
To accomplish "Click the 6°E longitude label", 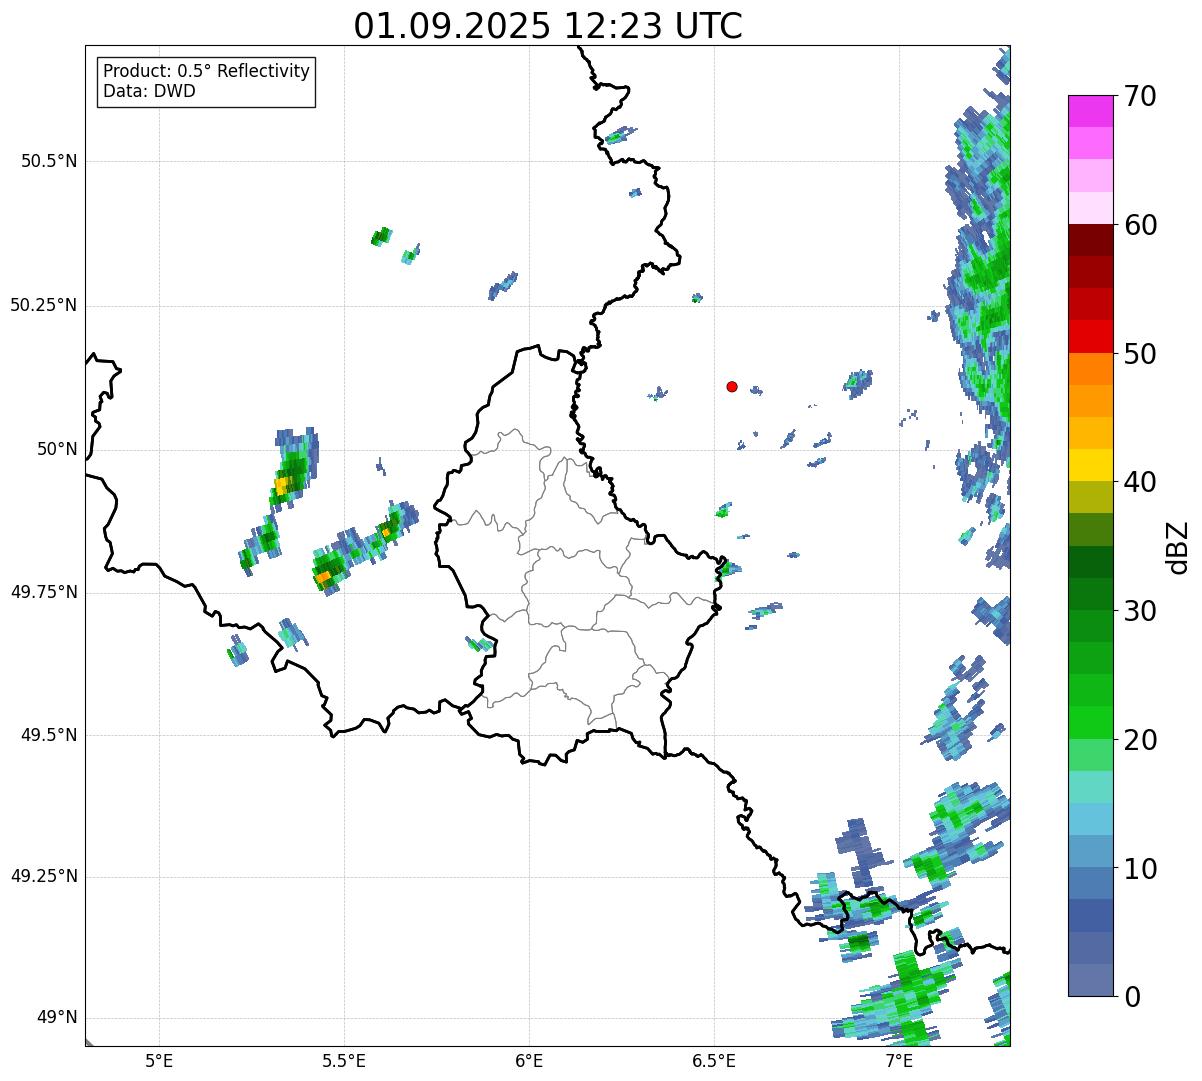I will click(x=529, y=1060).
